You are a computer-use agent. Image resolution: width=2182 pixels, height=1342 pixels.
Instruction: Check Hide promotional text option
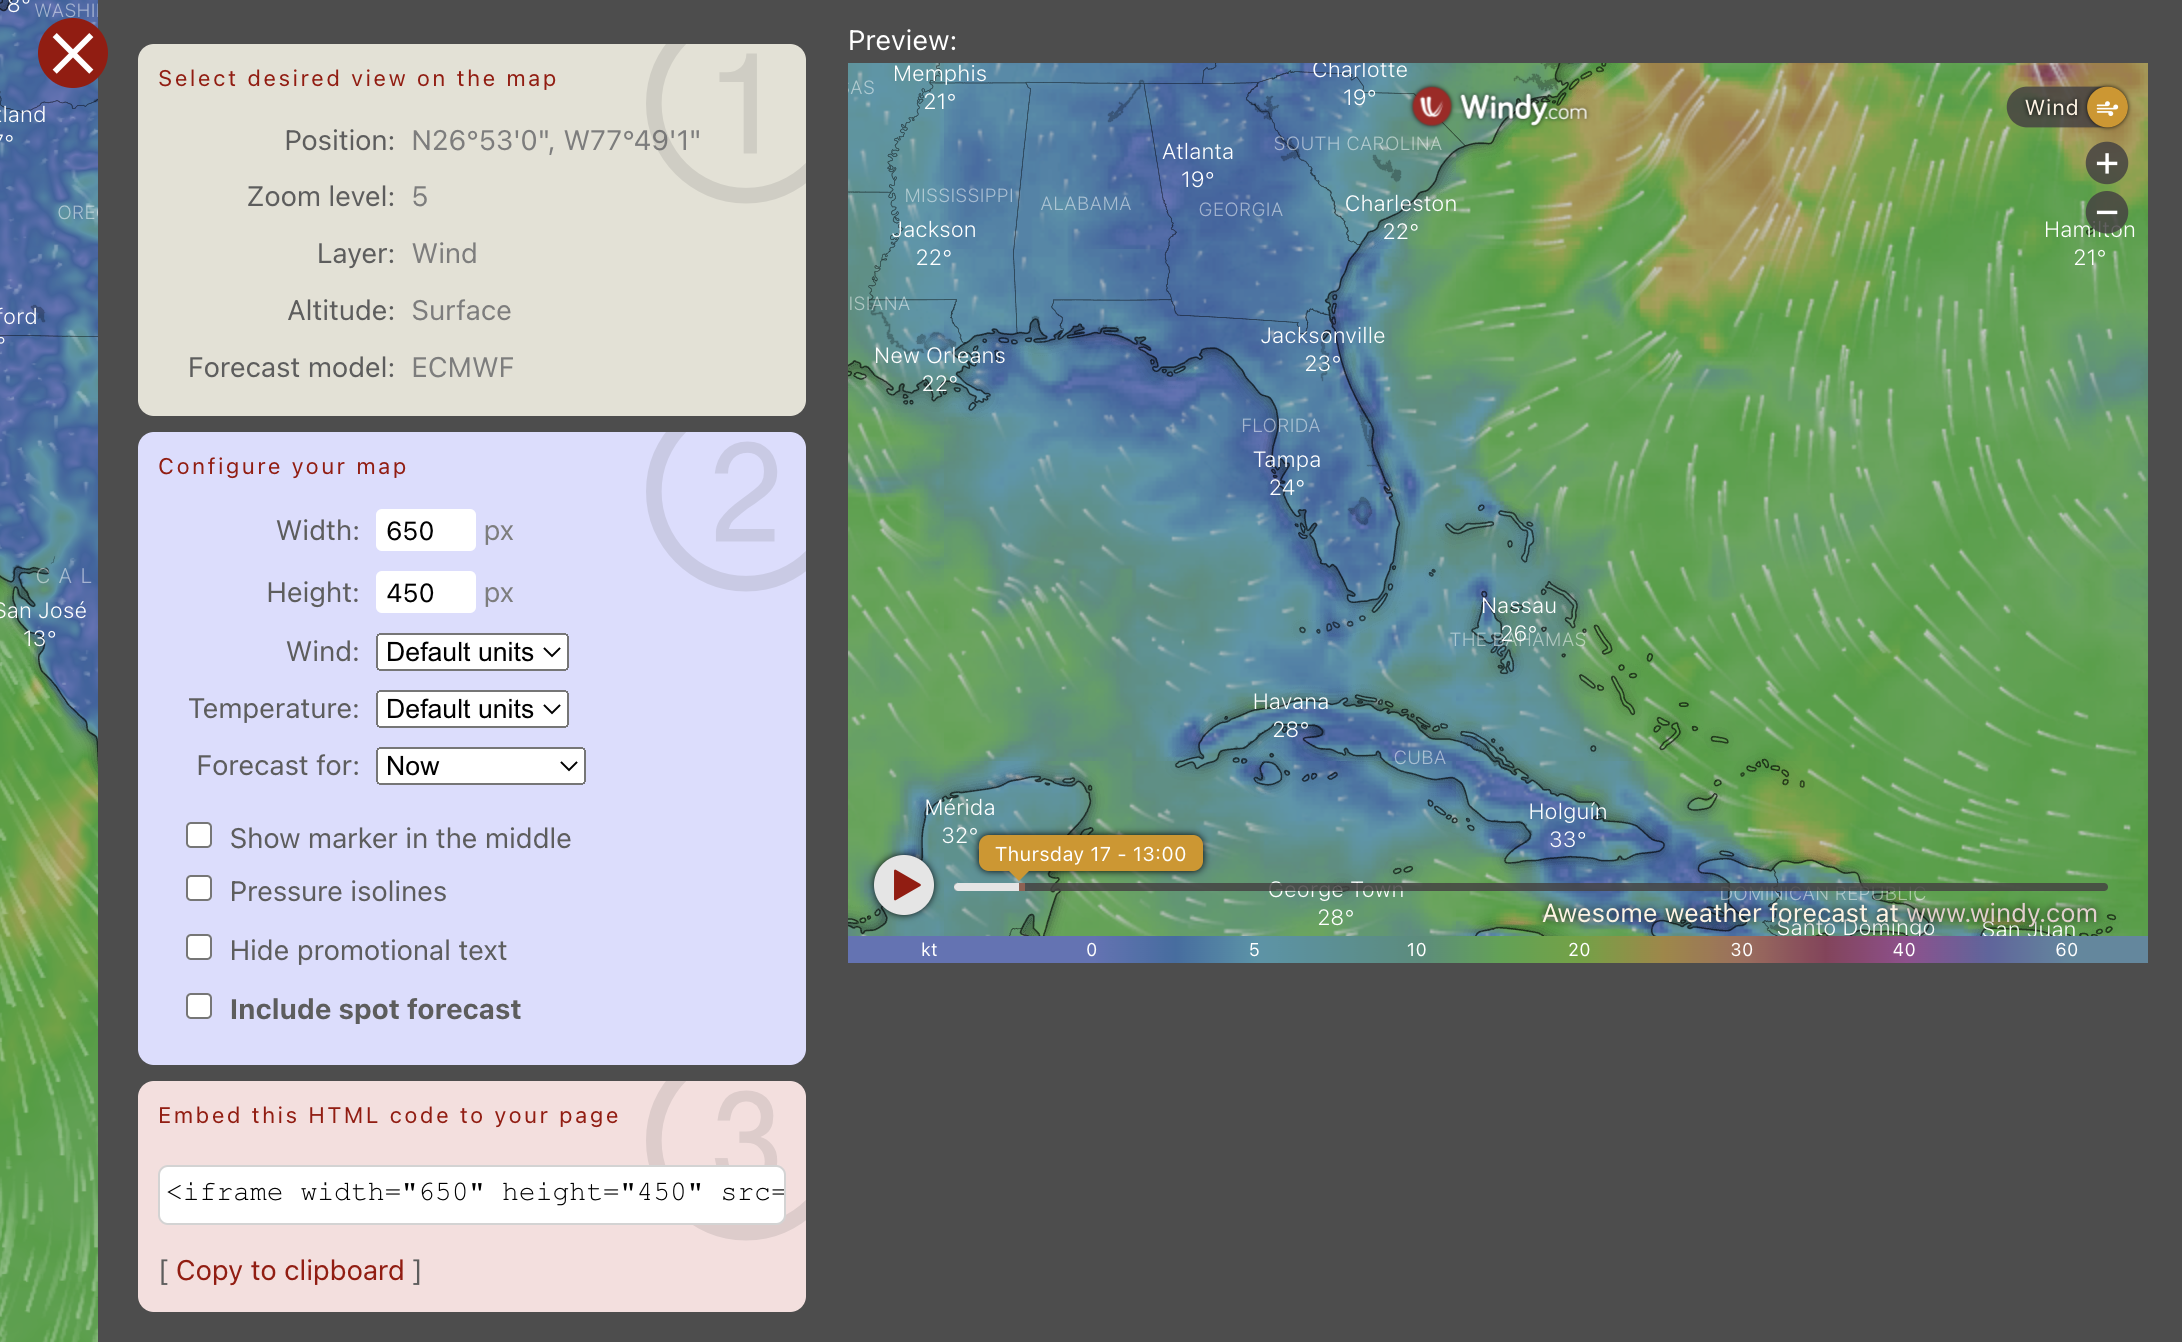click(199, 948)
